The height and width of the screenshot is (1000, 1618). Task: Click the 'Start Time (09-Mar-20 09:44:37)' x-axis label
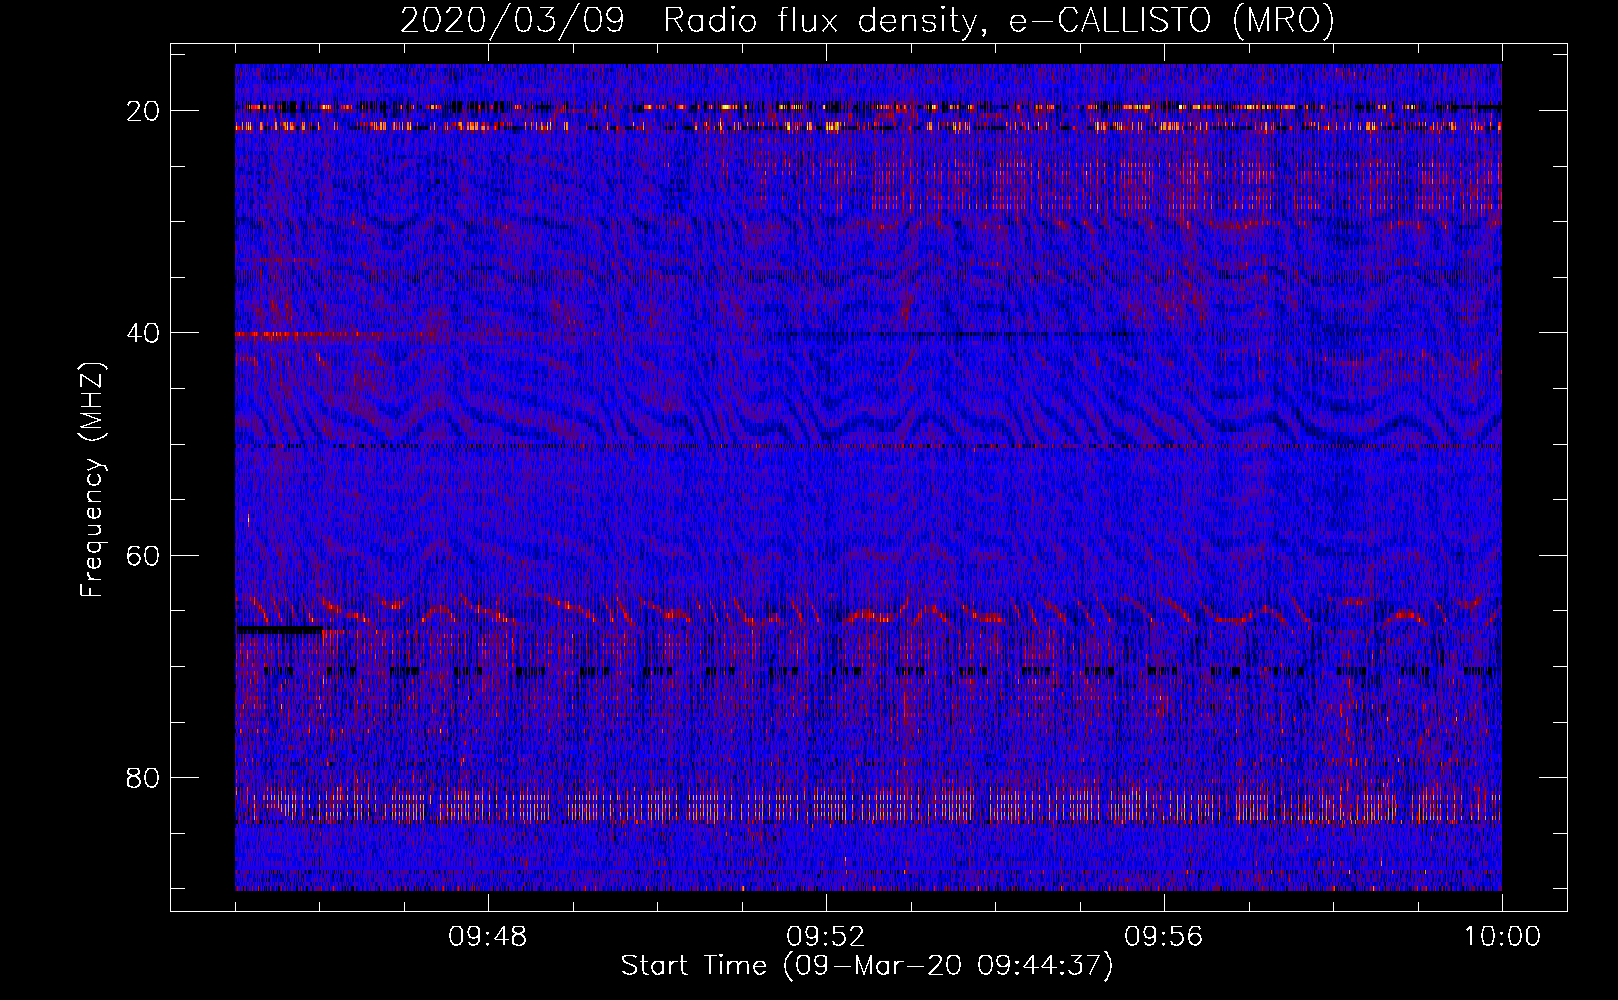tap(867, 966)
